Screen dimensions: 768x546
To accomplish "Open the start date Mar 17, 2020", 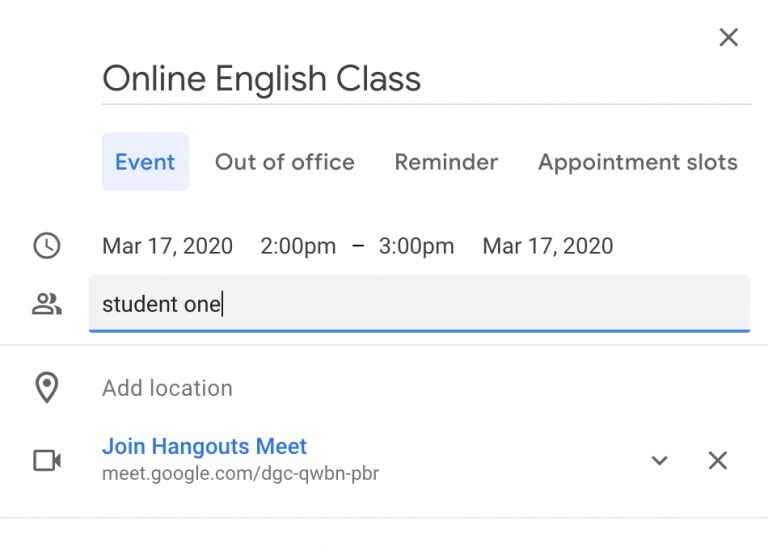I will [x=167, y=246].
